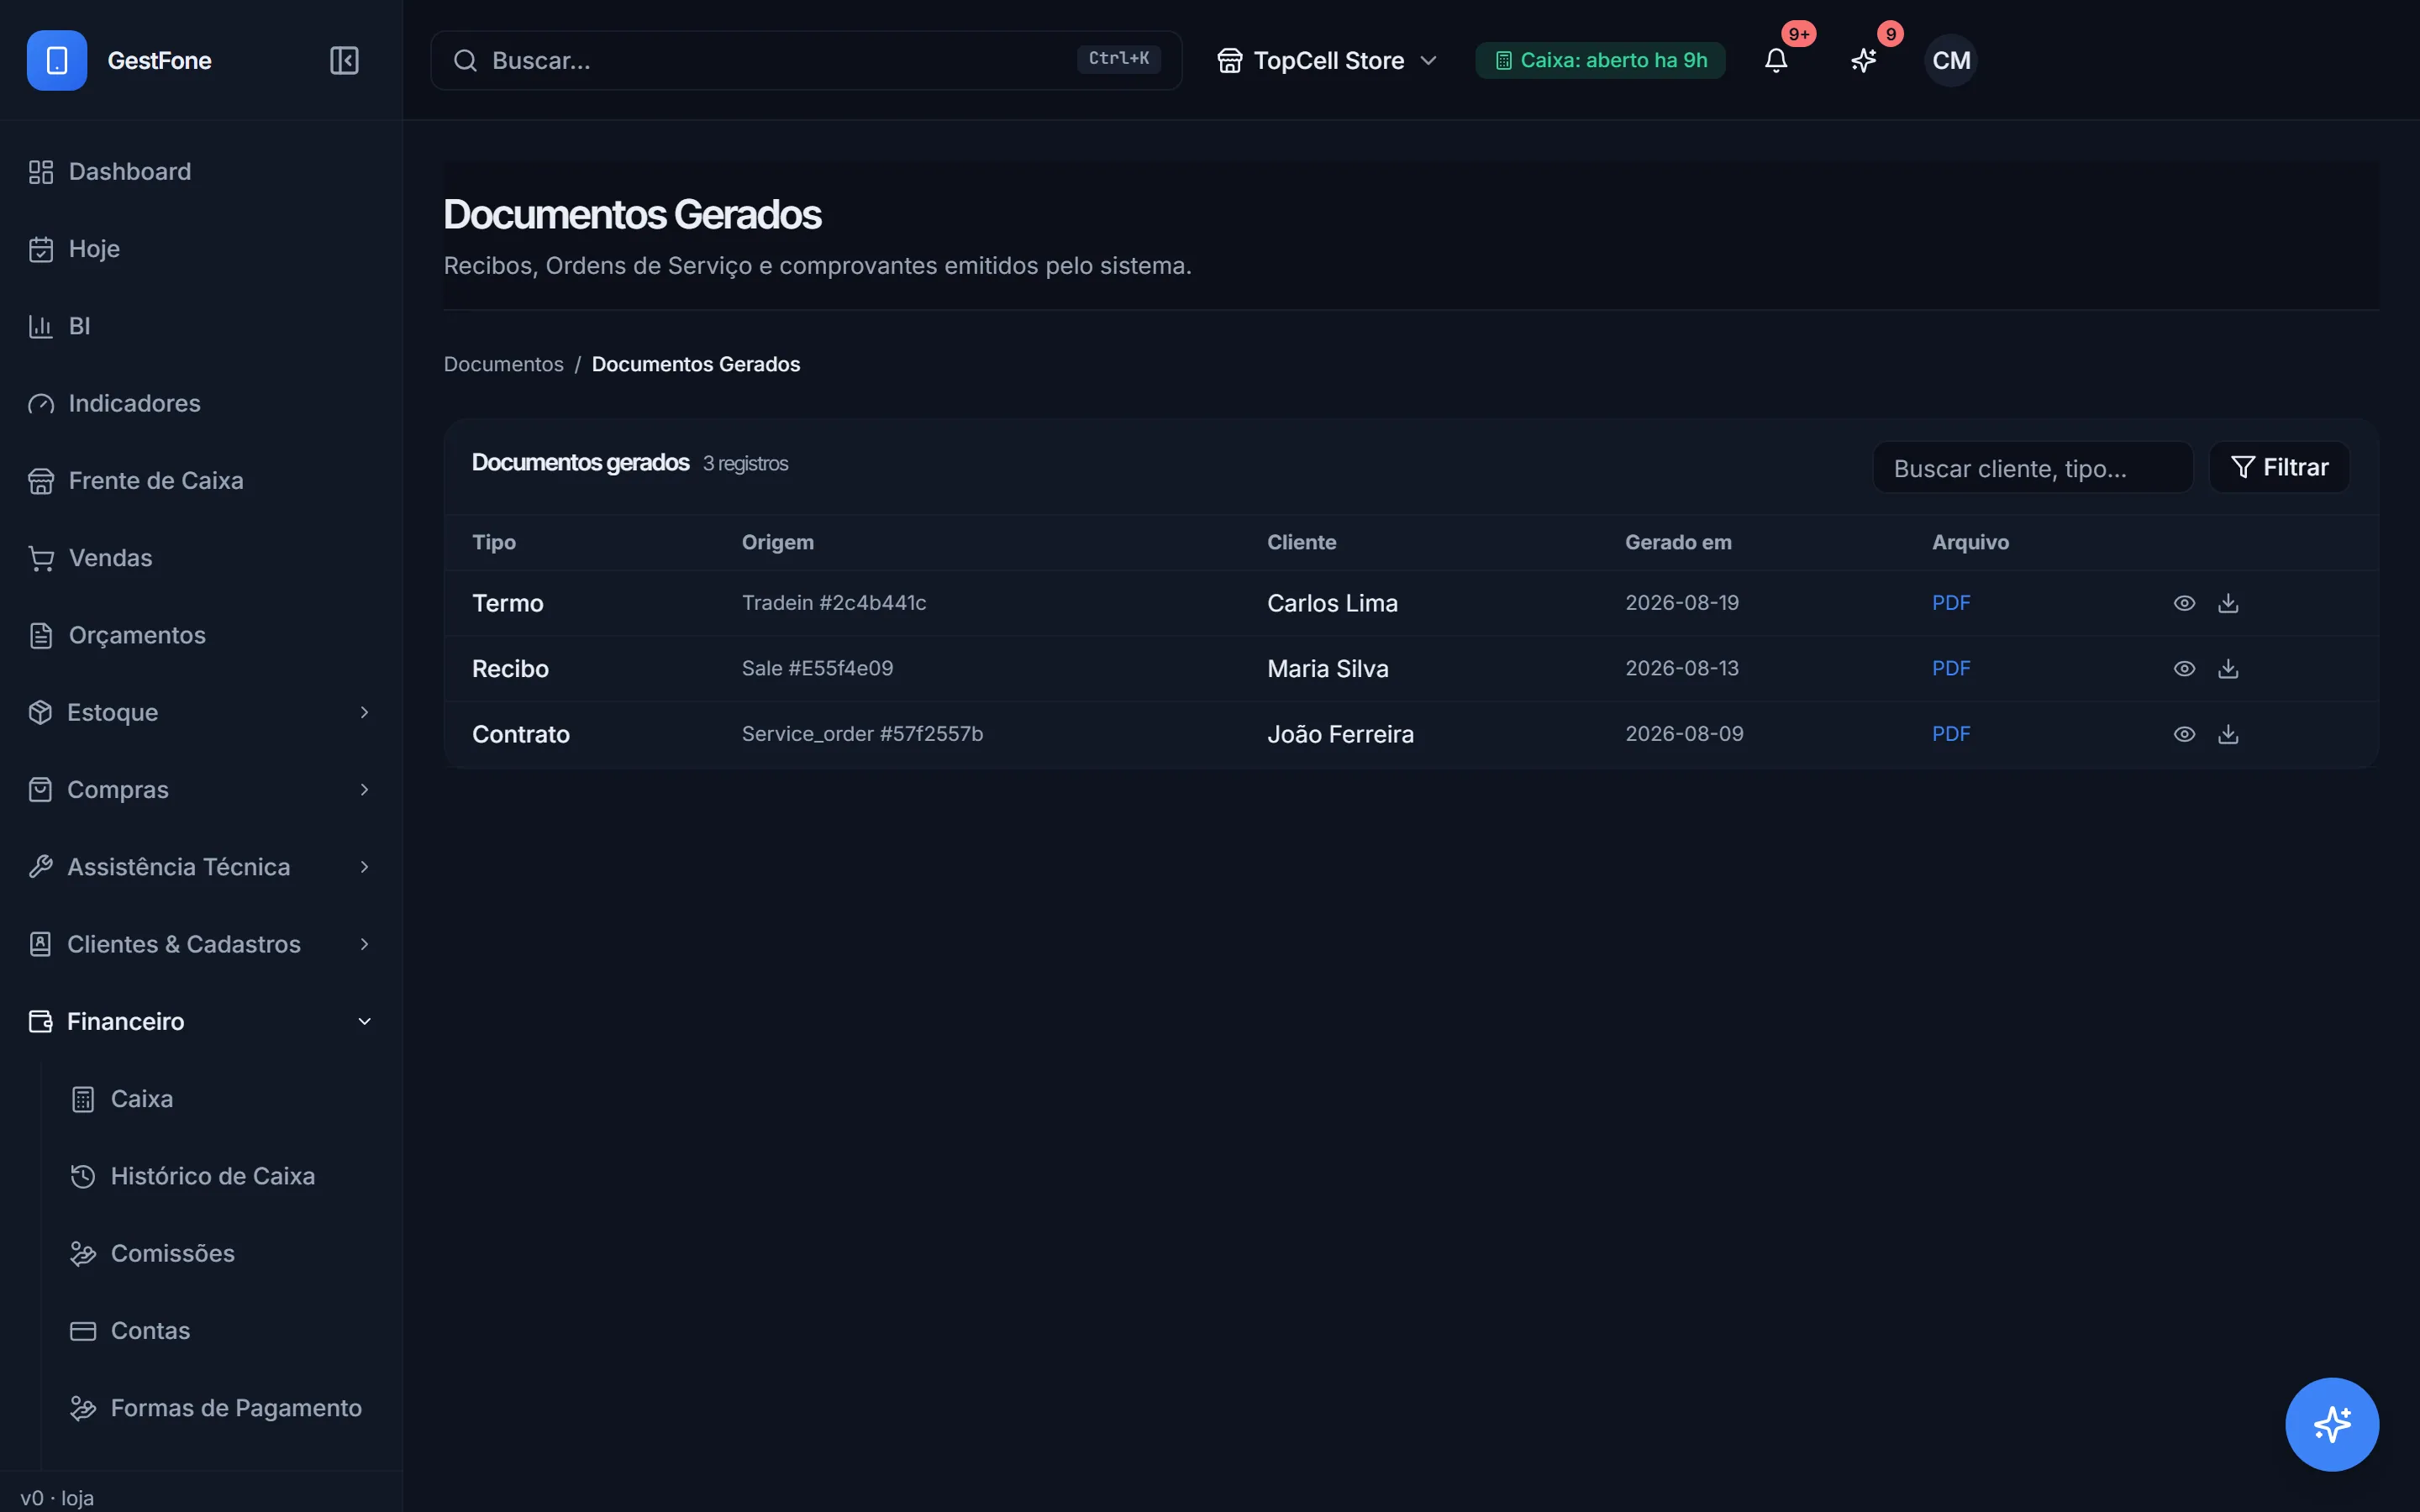Click the Documentos Gerados breadcrumb item

tap(696, 364)
